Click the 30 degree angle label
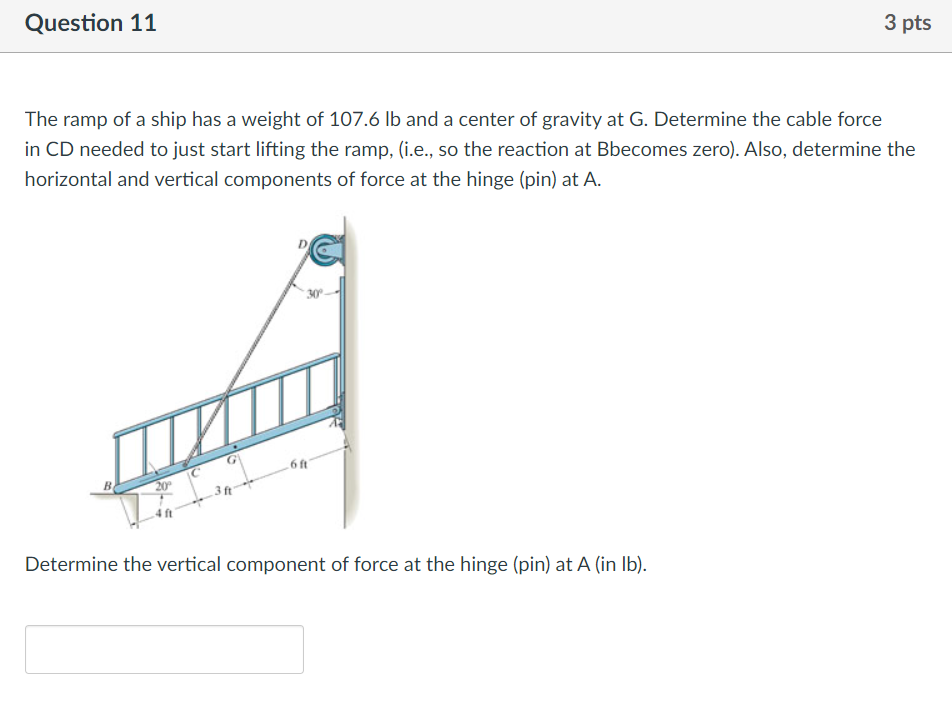This screenshot has height=705, width=952. point(313,292)
